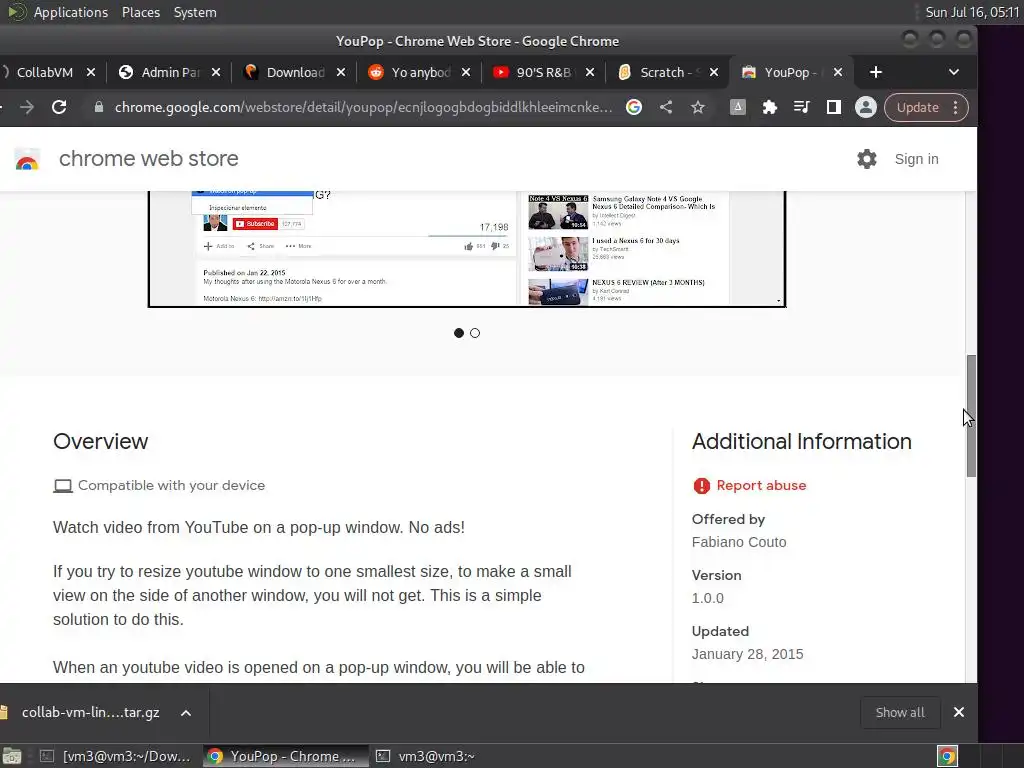
Task: Open Chrome Web Store settings gear
Action: pos(867,159)
